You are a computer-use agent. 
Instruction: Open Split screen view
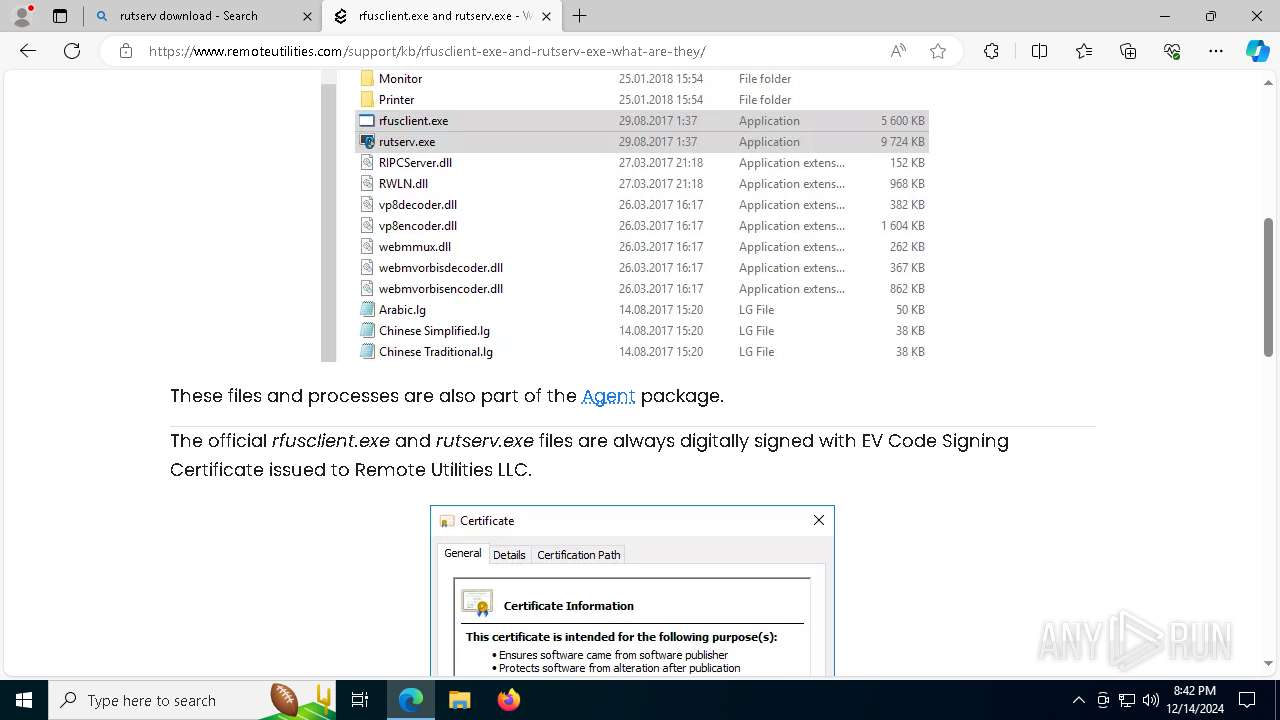(1039, 51)
